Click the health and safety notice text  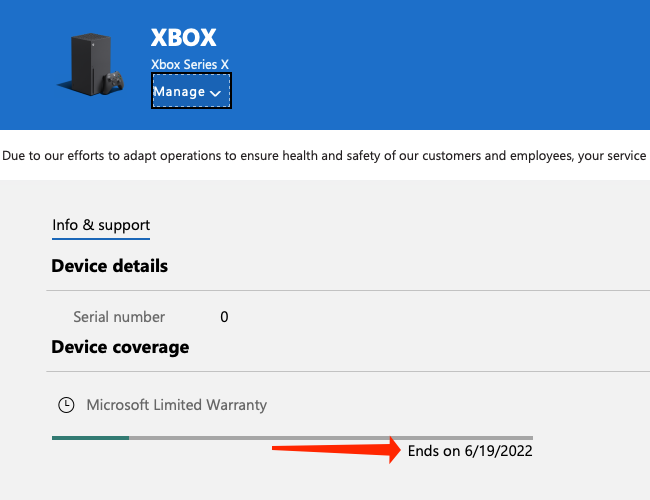pyautogui.click(x=325, y=155)
